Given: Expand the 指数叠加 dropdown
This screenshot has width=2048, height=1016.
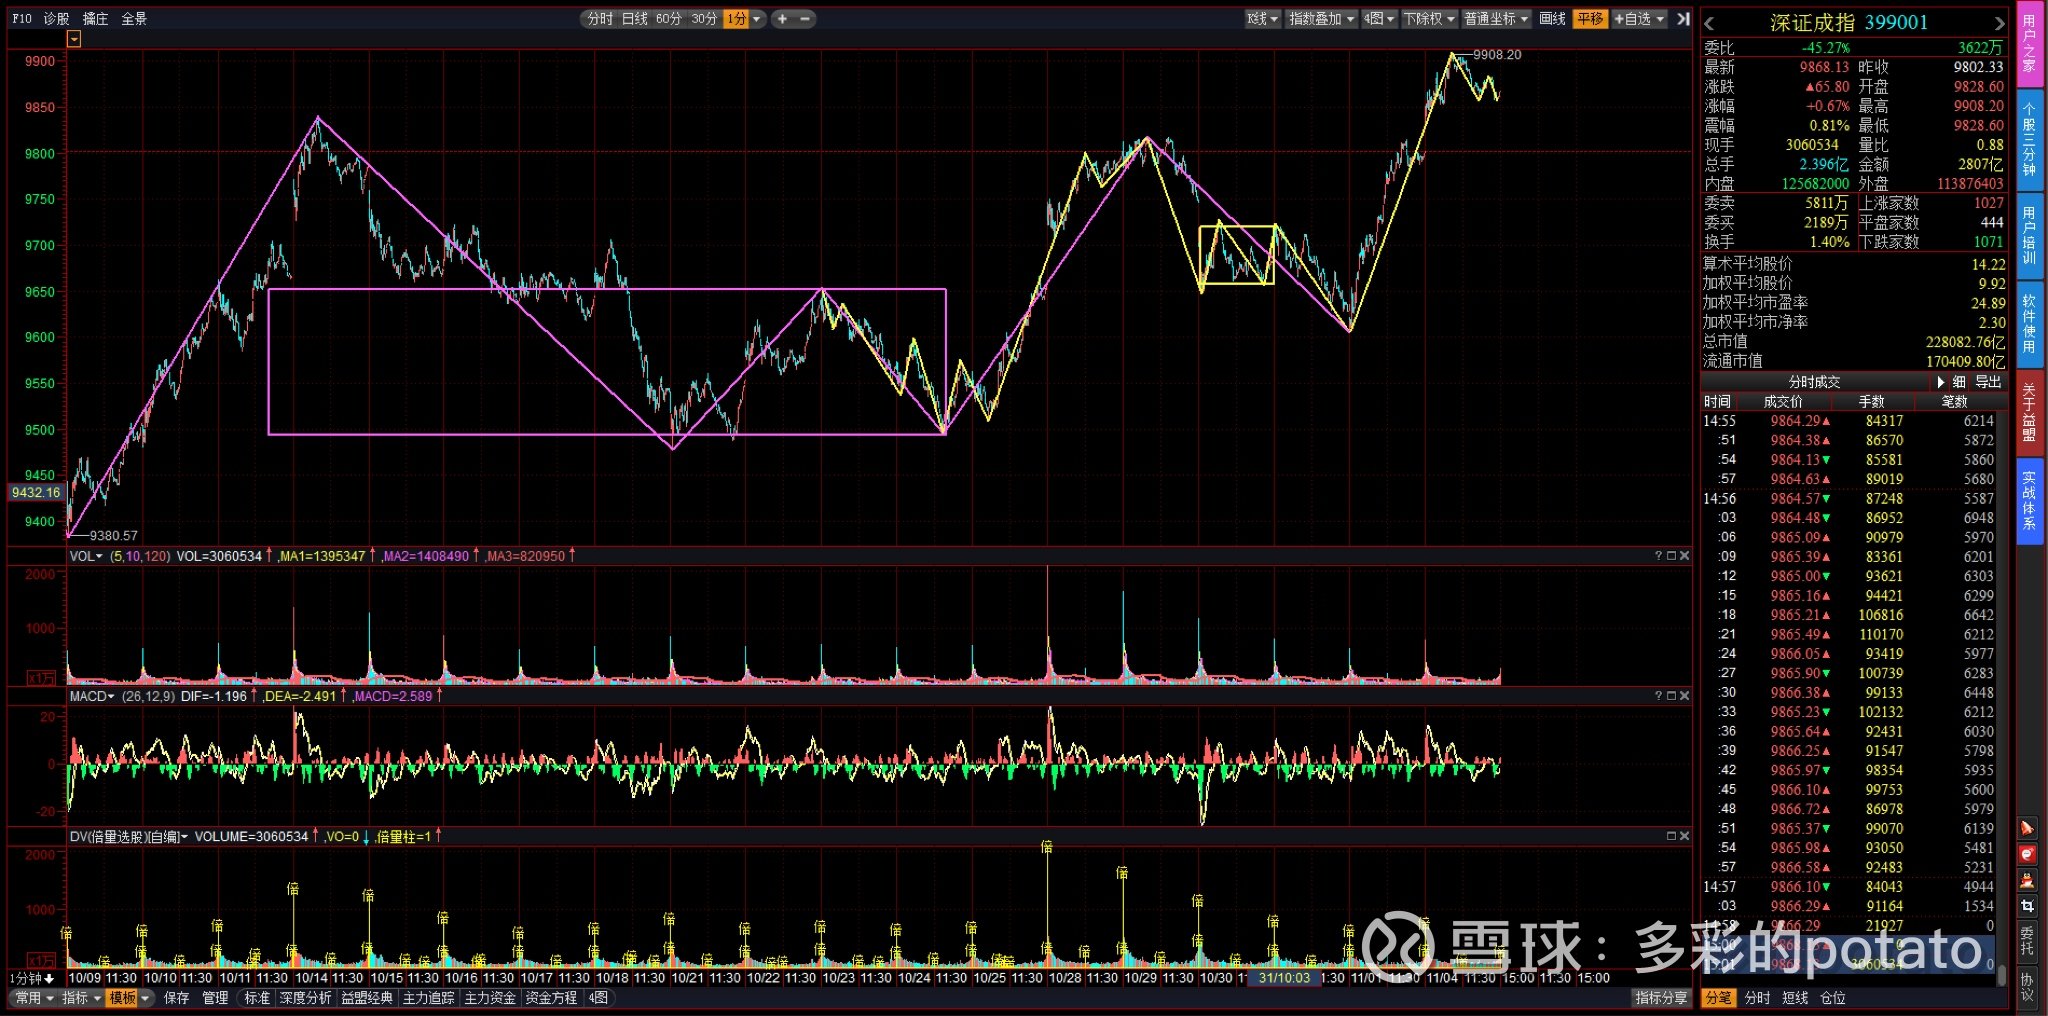Looking at the screenshot, I should tap(1321, 19).
